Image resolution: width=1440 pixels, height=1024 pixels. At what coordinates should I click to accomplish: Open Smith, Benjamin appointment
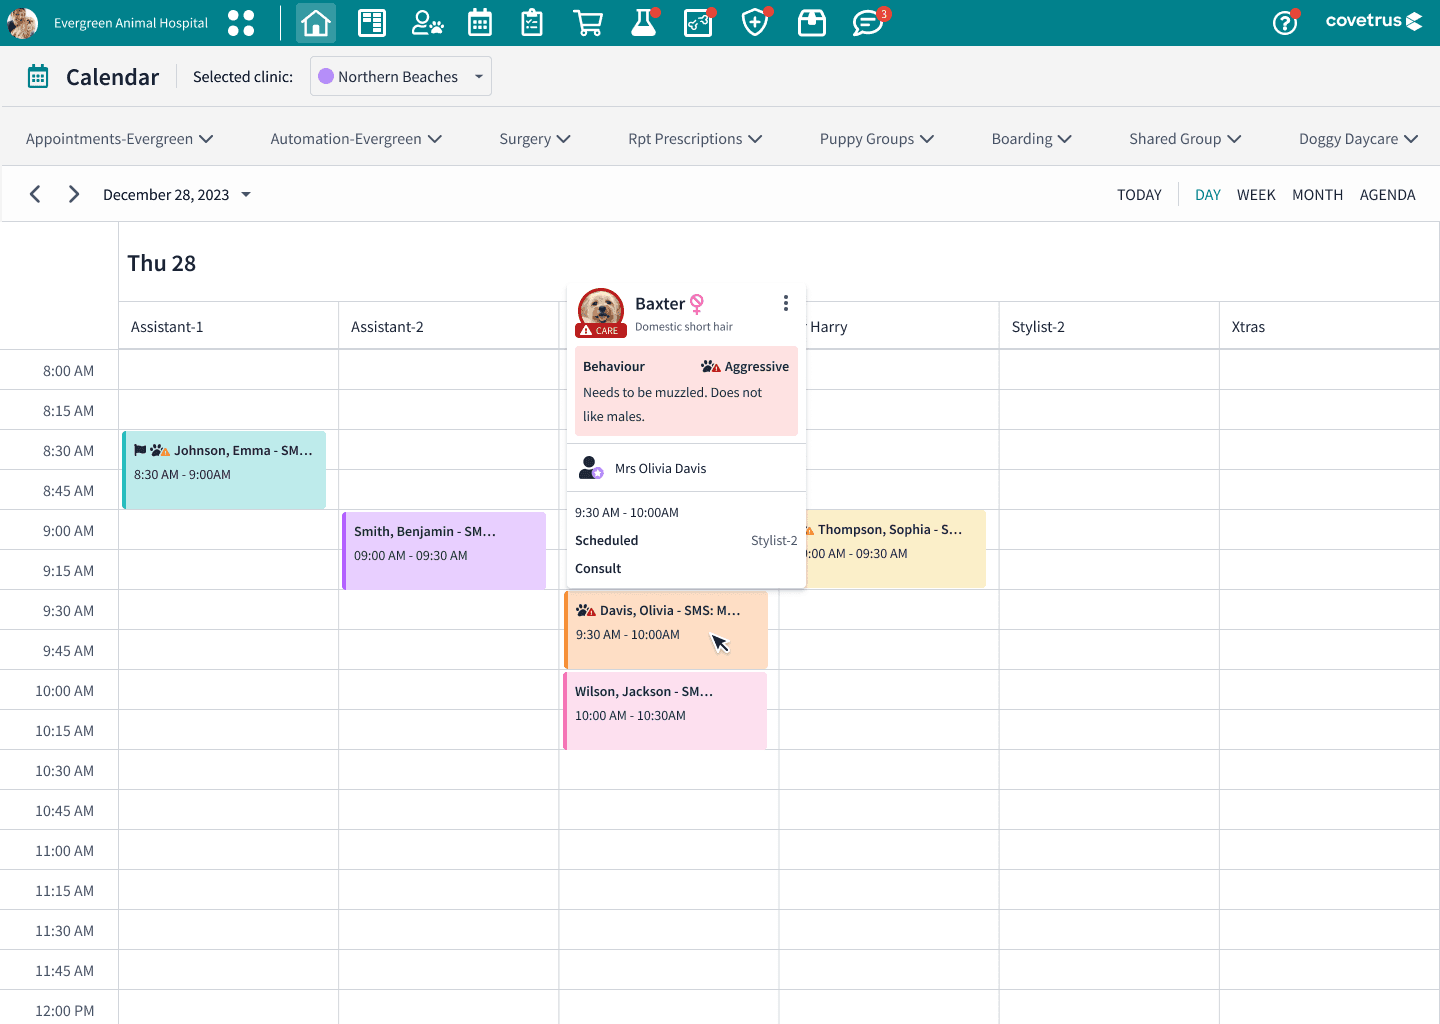pyautogui.click(x=444, y=550)
